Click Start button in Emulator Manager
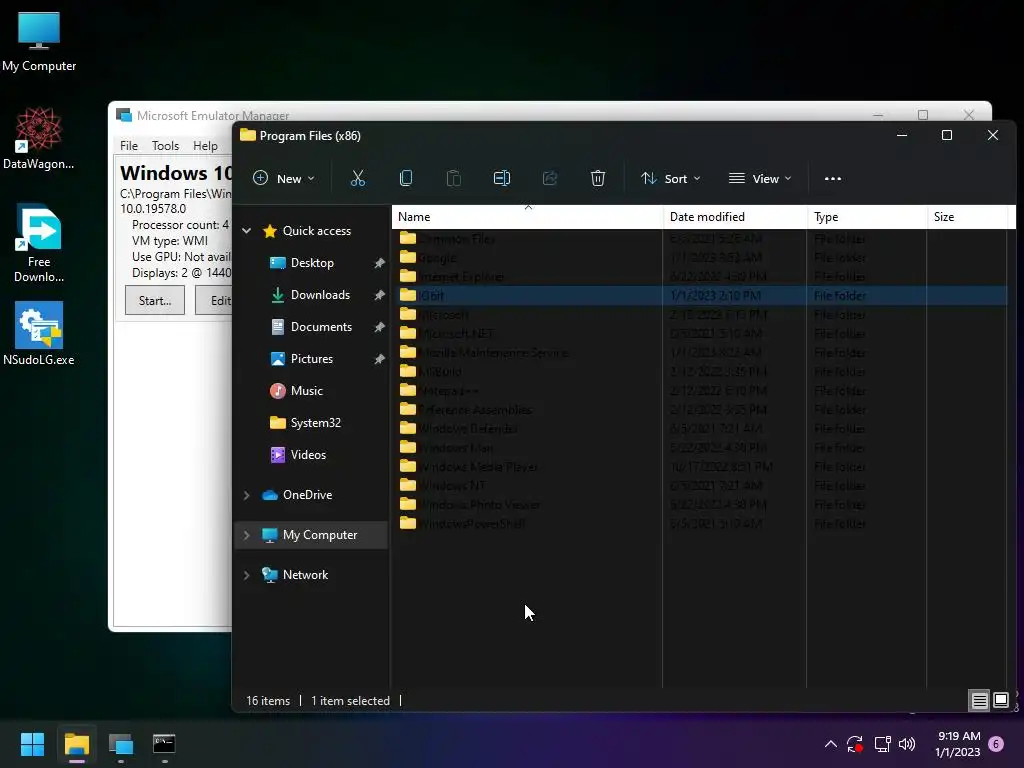Screen dimensions: 1024x768 [155, 300]
